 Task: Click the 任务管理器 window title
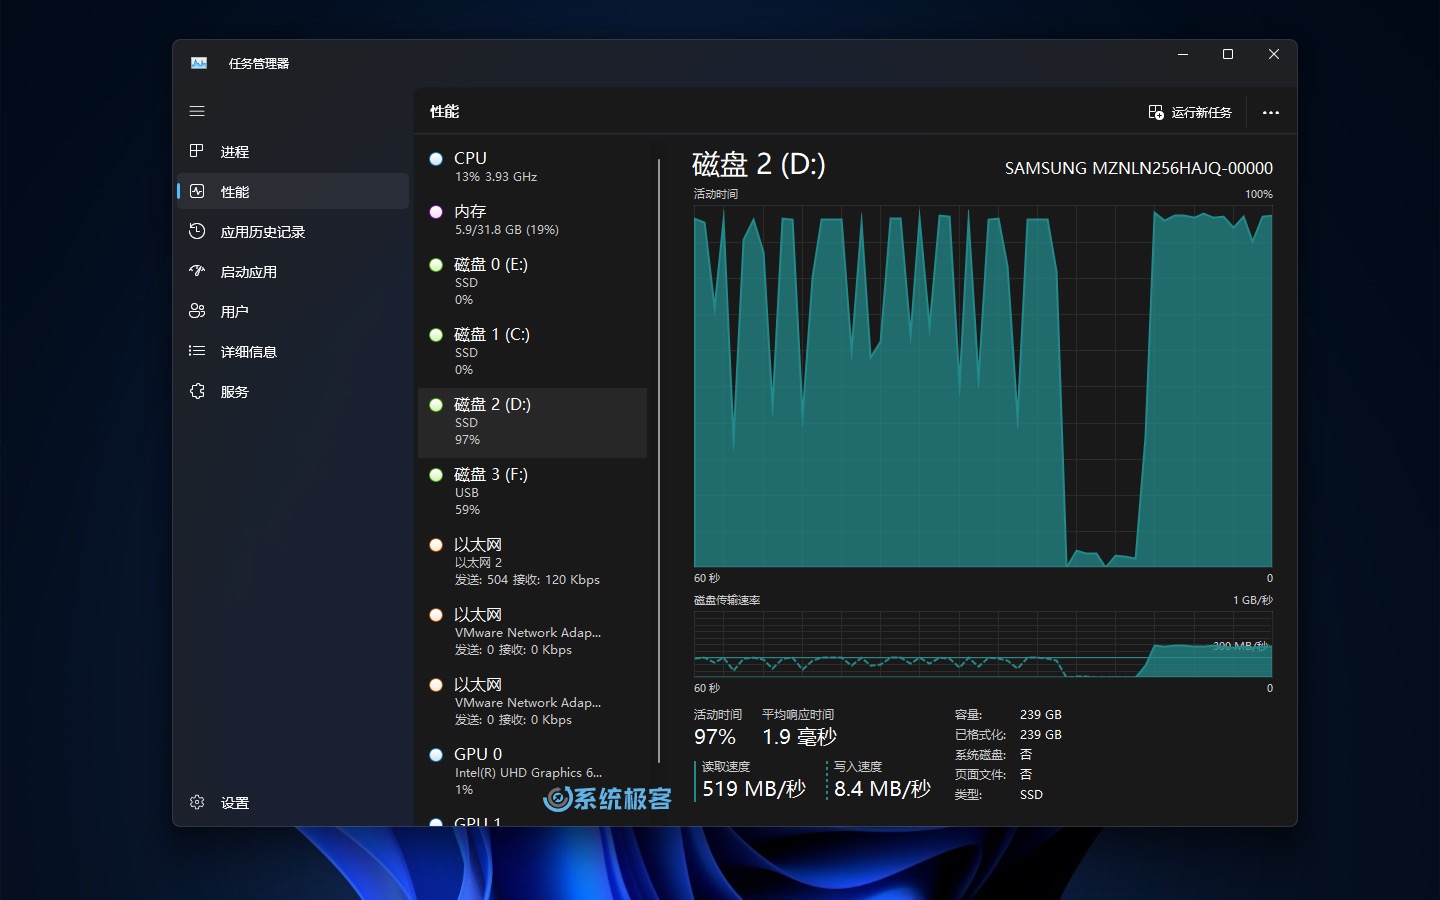(x=259, y=63)
